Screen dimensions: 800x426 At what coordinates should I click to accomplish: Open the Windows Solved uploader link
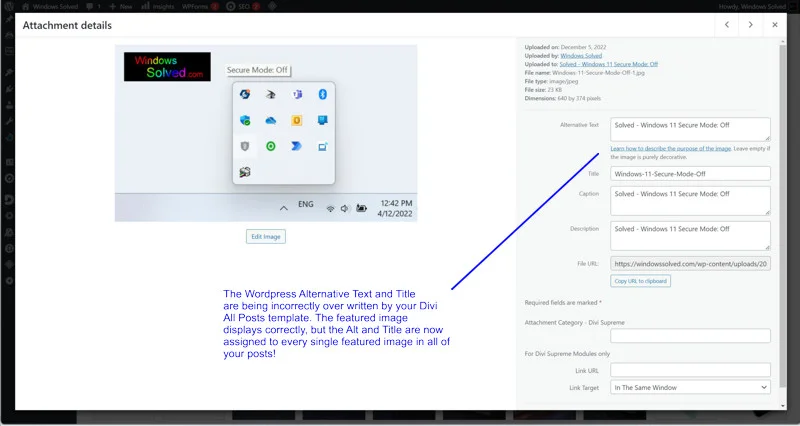point(581,56)
